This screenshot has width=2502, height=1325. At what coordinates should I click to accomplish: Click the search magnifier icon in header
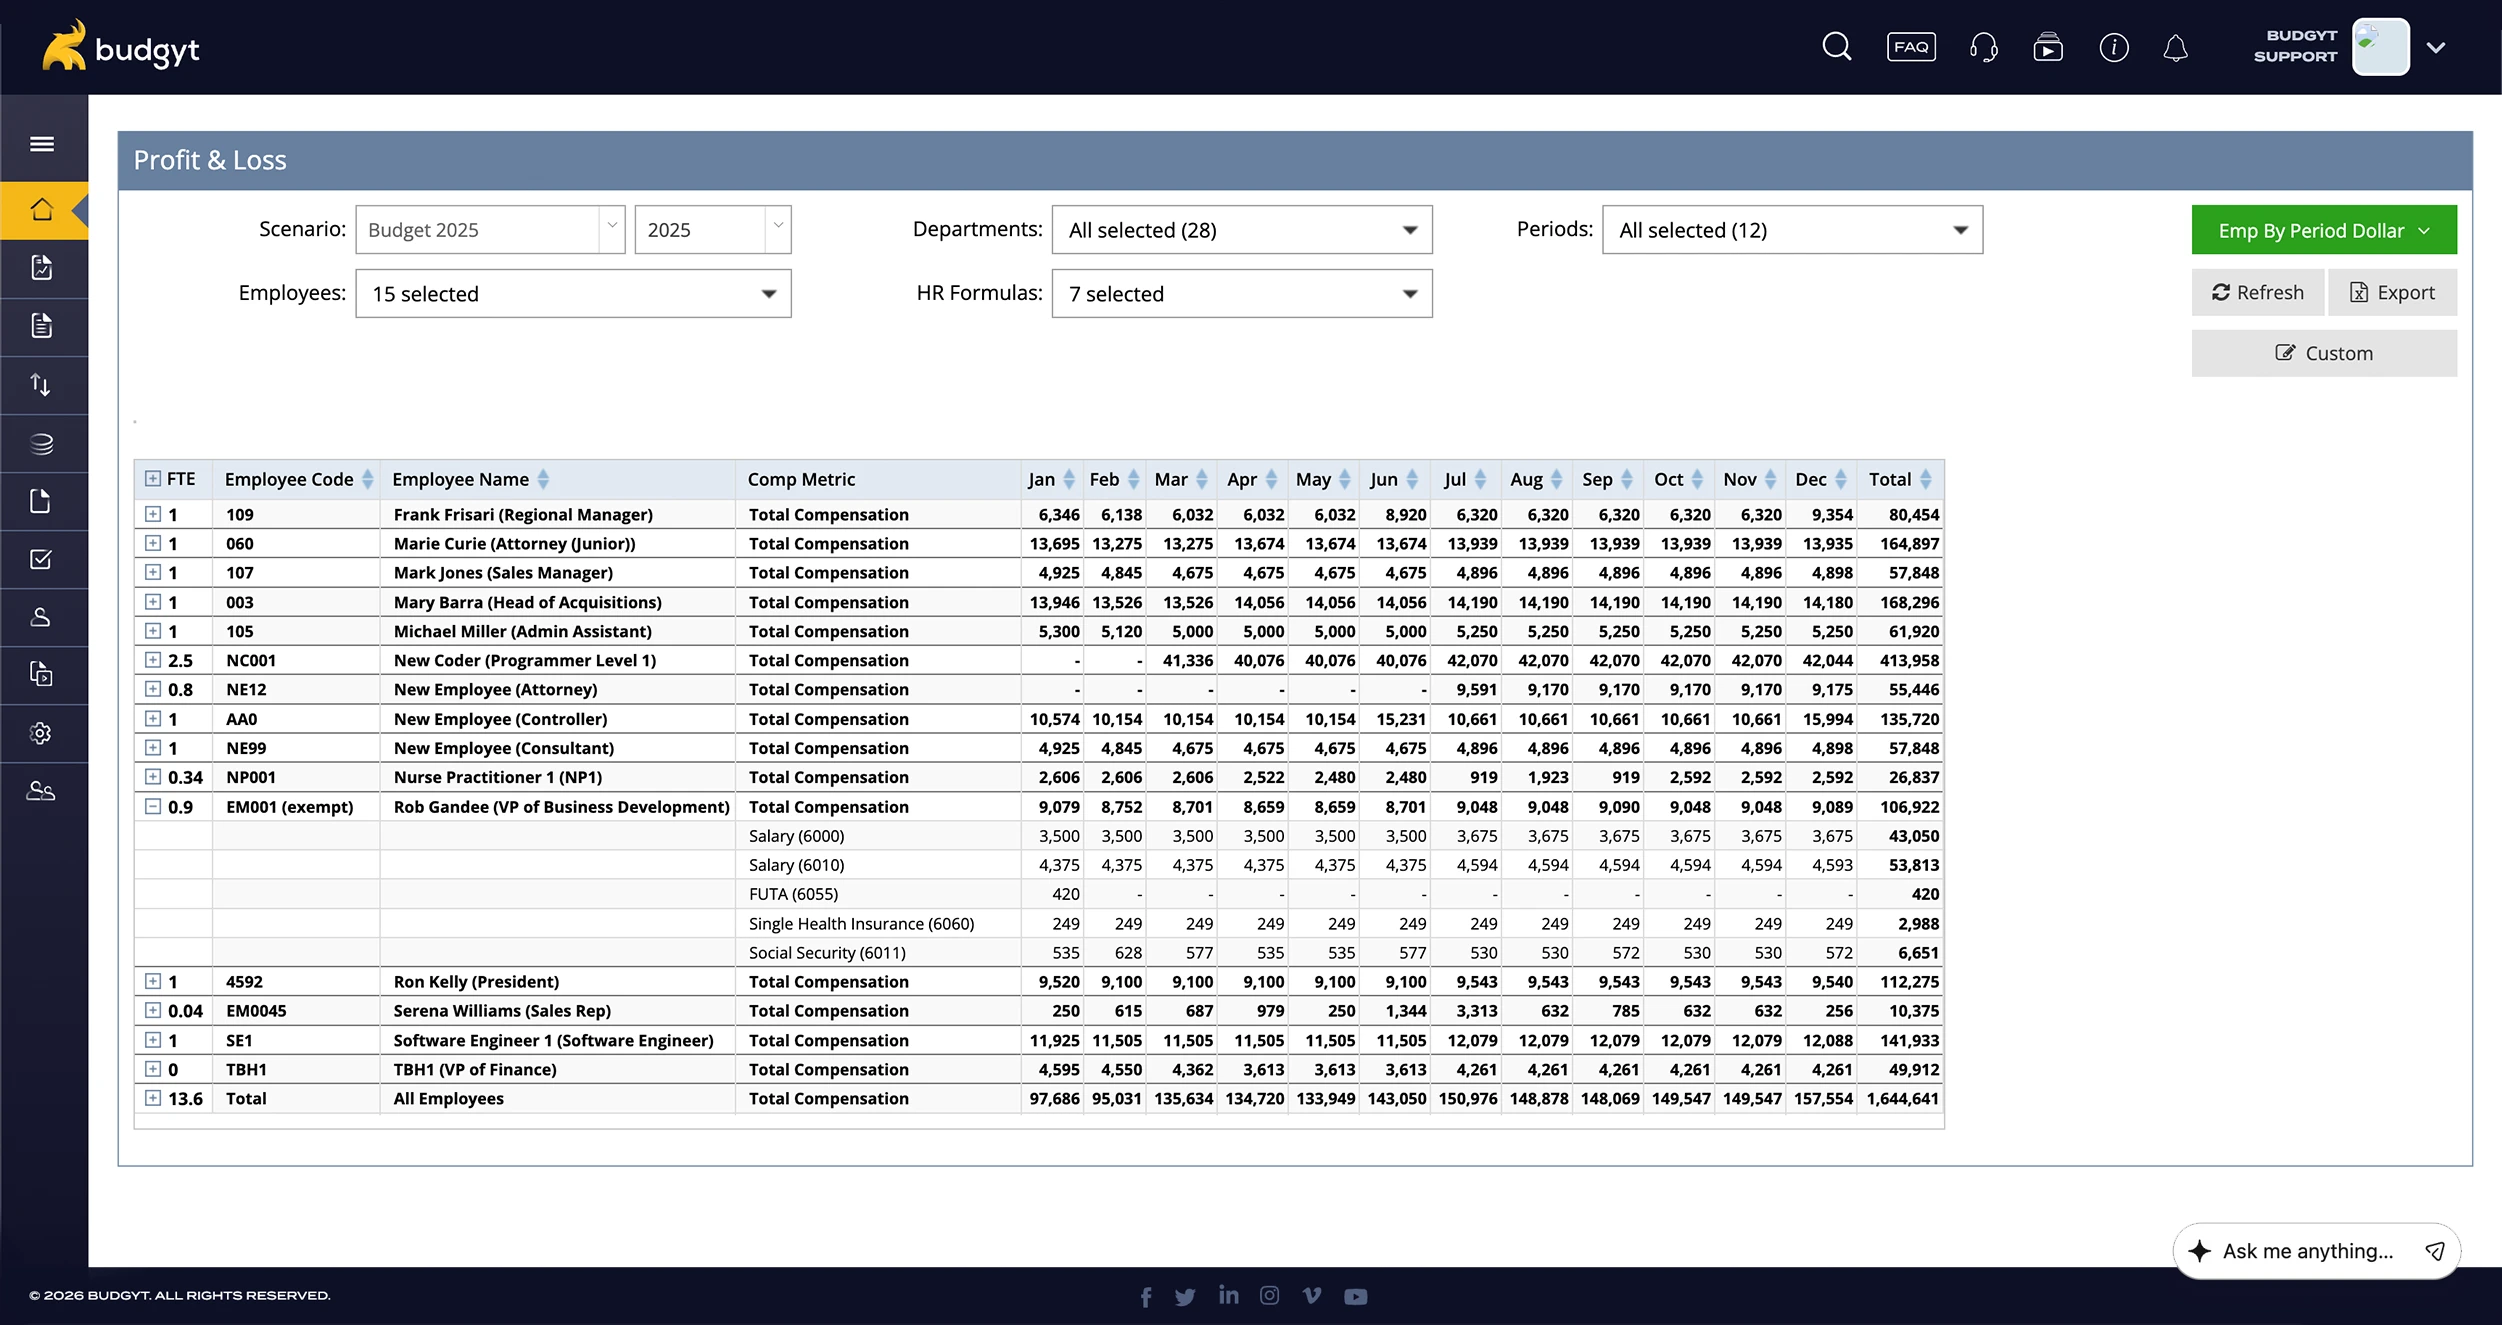coord(1836,47)
